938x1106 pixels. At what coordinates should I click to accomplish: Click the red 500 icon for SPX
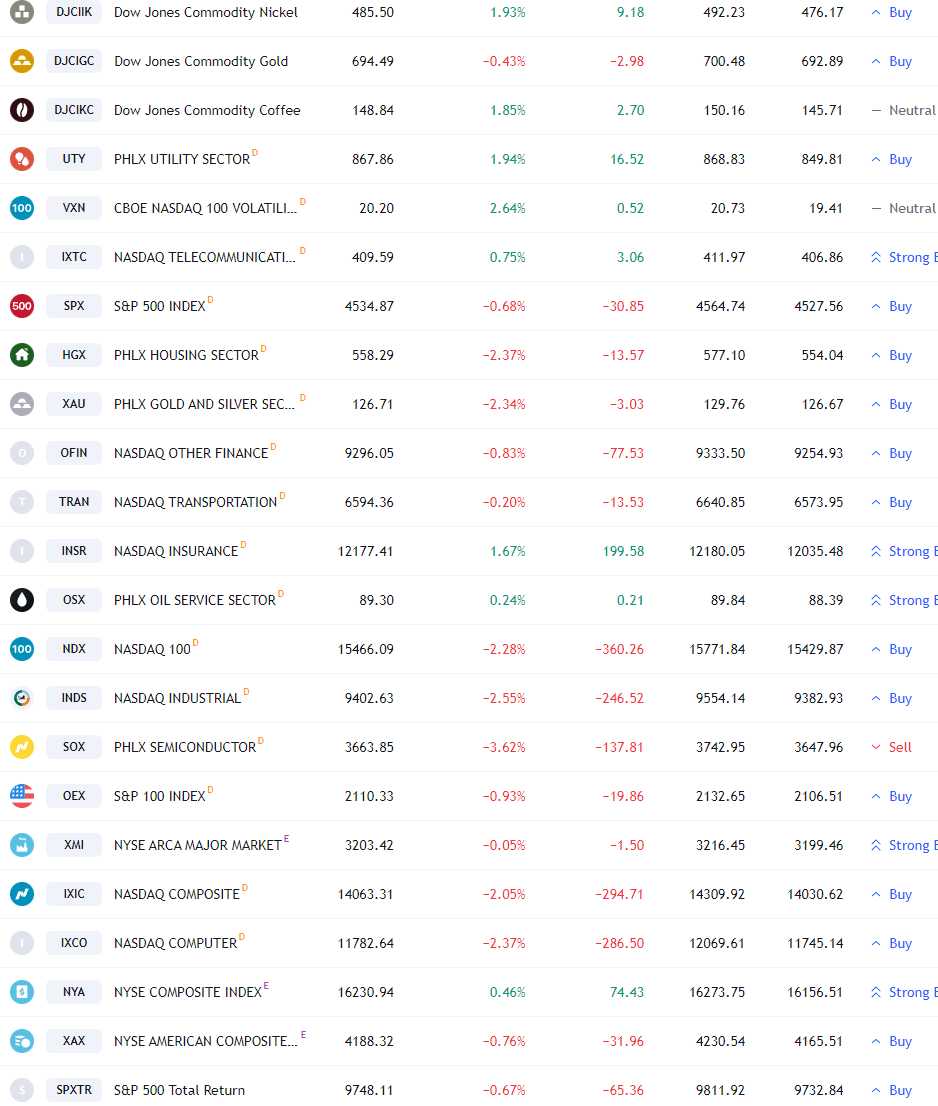point(22,306)
